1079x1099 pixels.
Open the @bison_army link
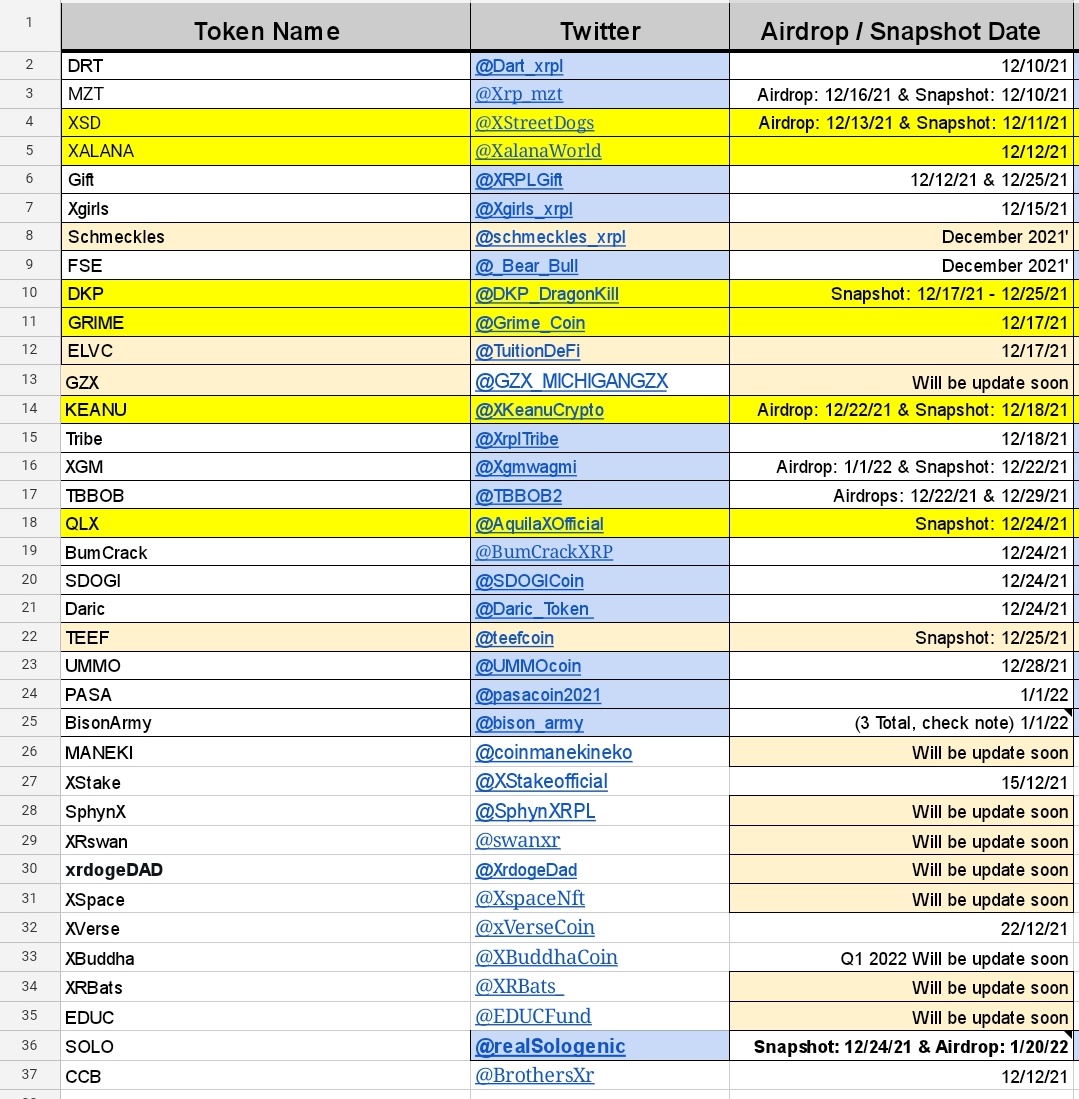[x=529, y=723]
